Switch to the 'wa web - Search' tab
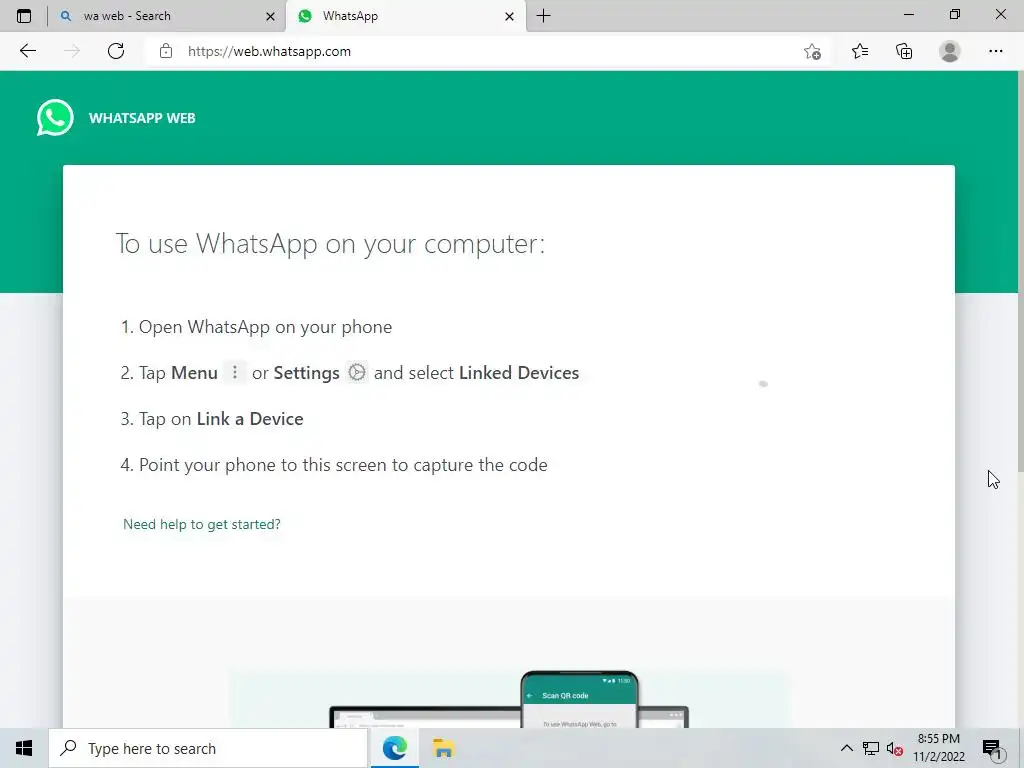This screenshot has width=1024, height=768. [167, 16]
